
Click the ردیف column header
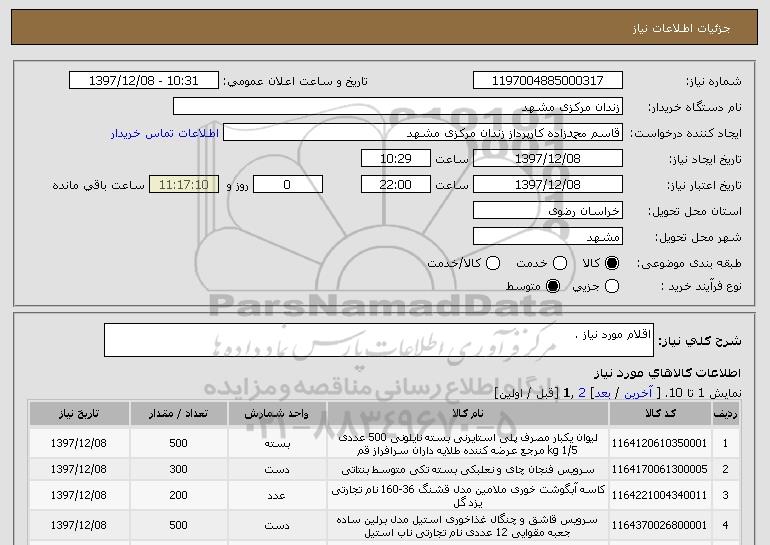point(725,413)
